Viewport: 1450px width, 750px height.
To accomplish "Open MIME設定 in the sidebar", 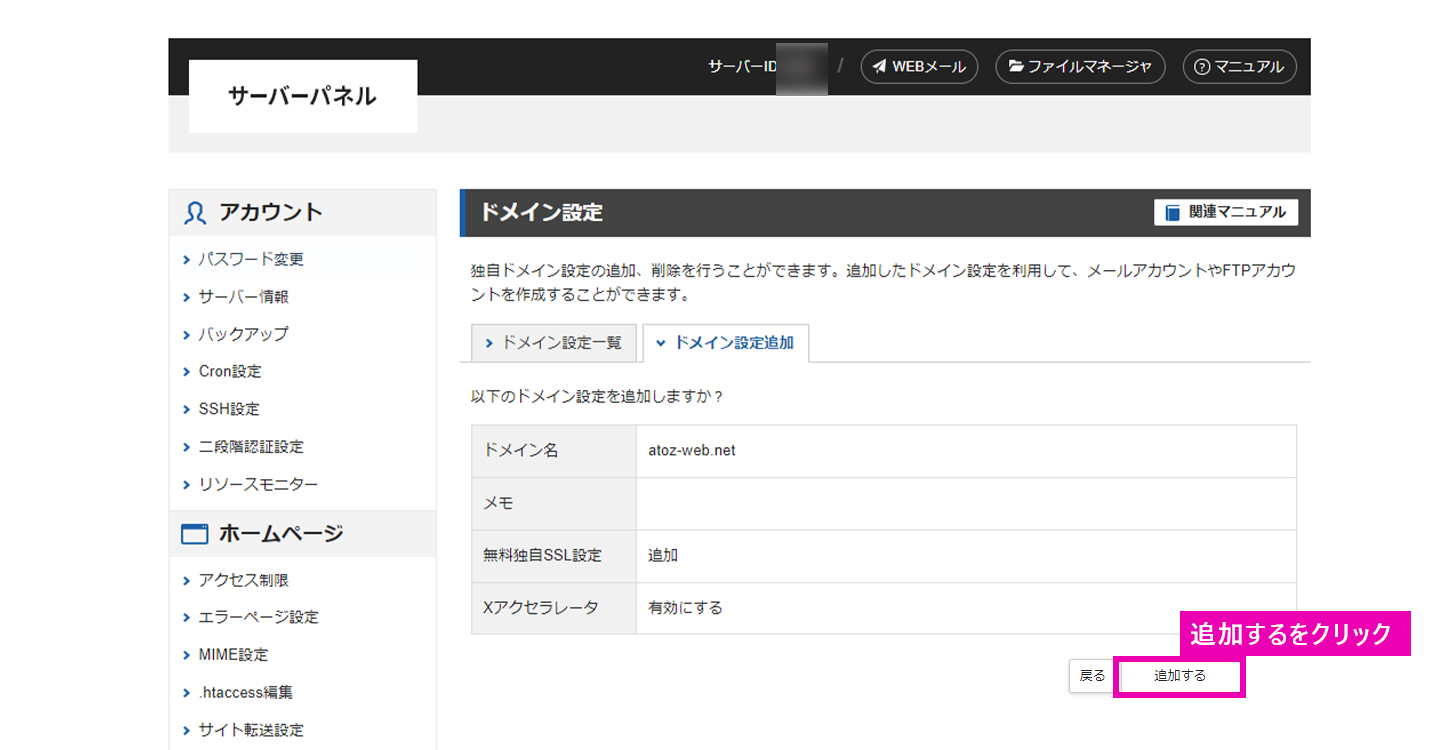I will point(233,655).
